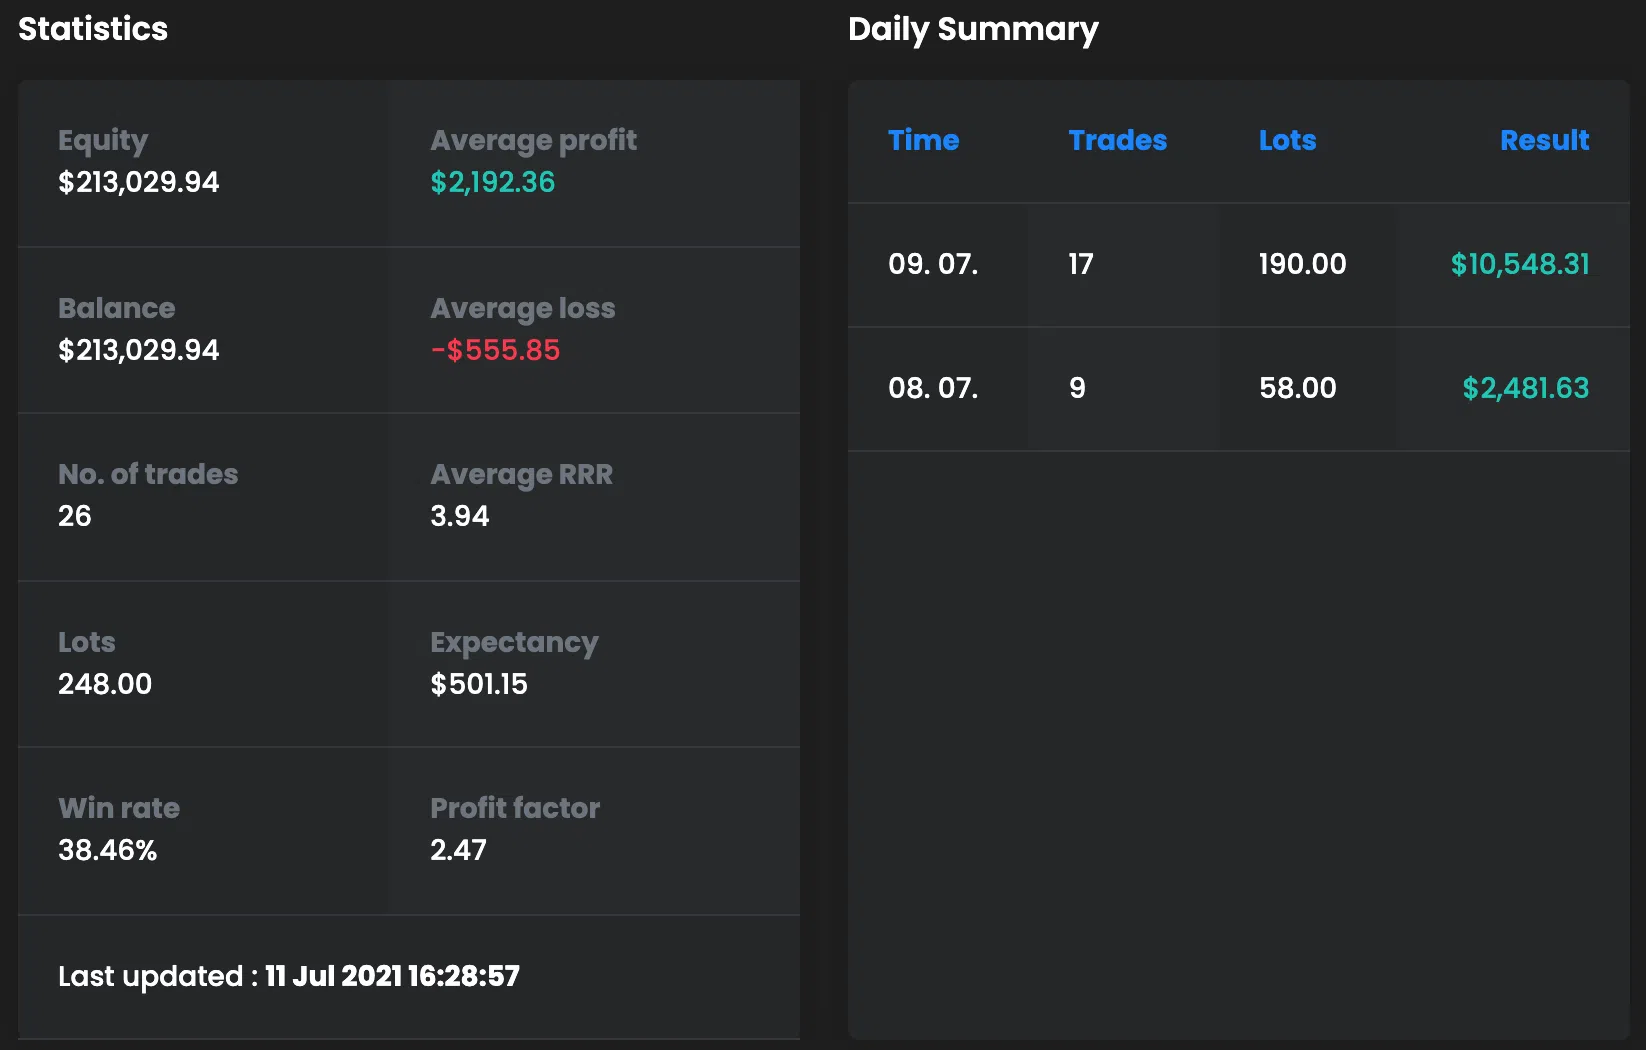The image size is (1646, 1050).
Task: Click the Average RRR value 3.94
Action: (x=460, y=517)
